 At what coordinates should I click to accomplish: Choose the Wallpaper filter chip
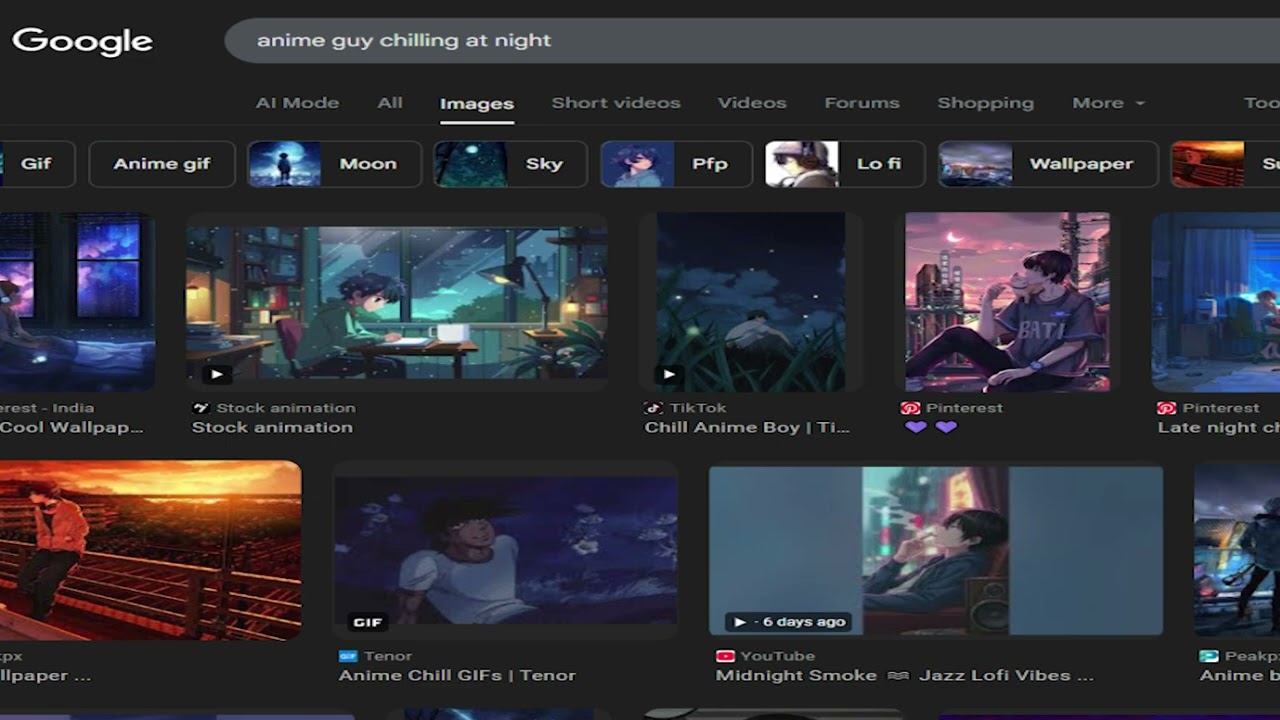[1048, 164]
